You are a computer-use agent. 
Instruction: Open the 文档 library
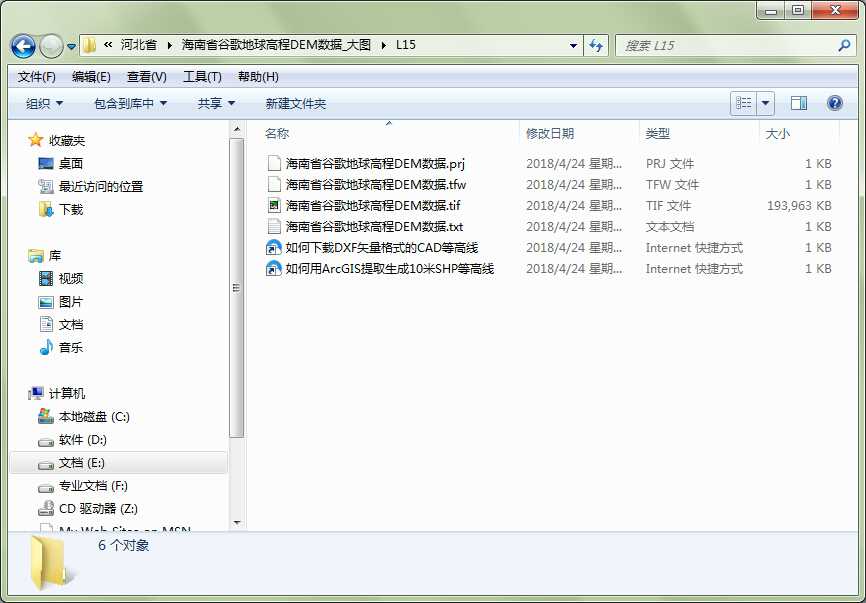tap(71, 325)
